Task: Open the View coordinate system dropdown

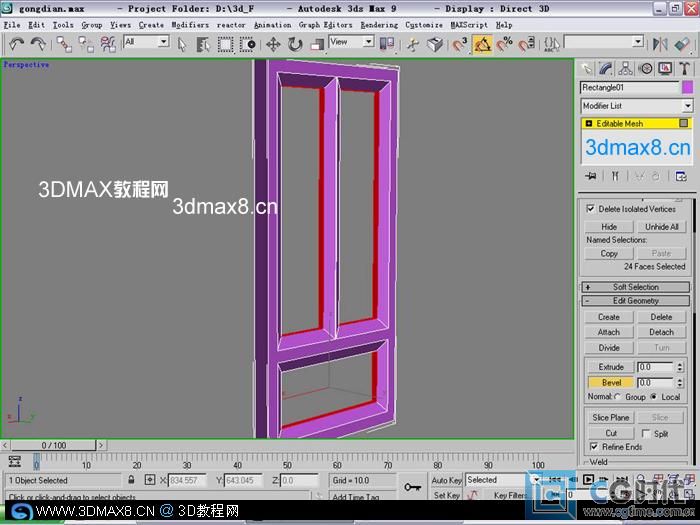Action: pos(351,42)
